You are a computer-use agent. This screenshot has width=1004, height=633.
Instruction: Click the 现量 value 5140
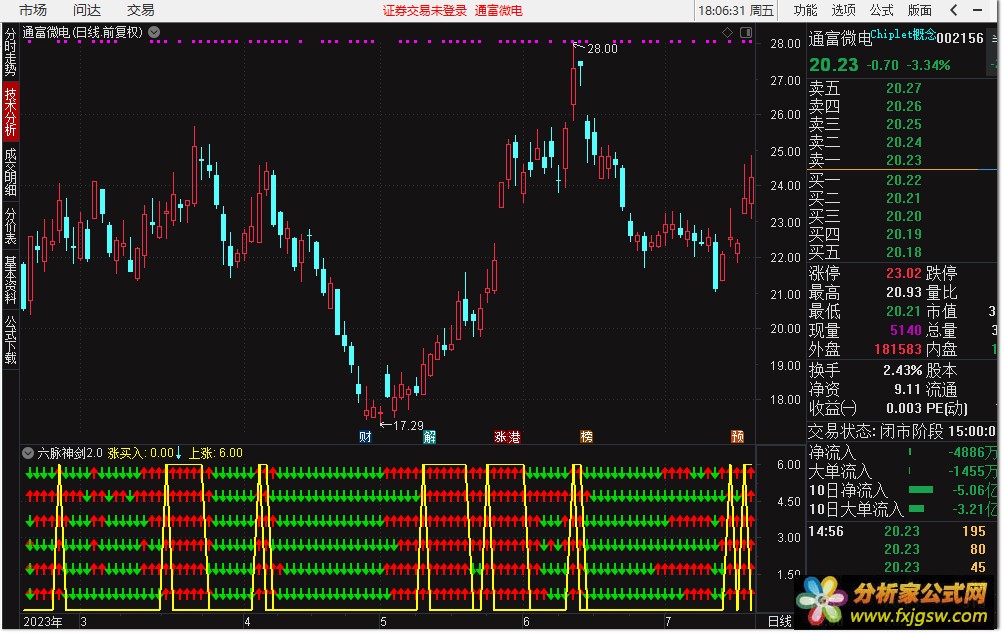tap(905, 330)
